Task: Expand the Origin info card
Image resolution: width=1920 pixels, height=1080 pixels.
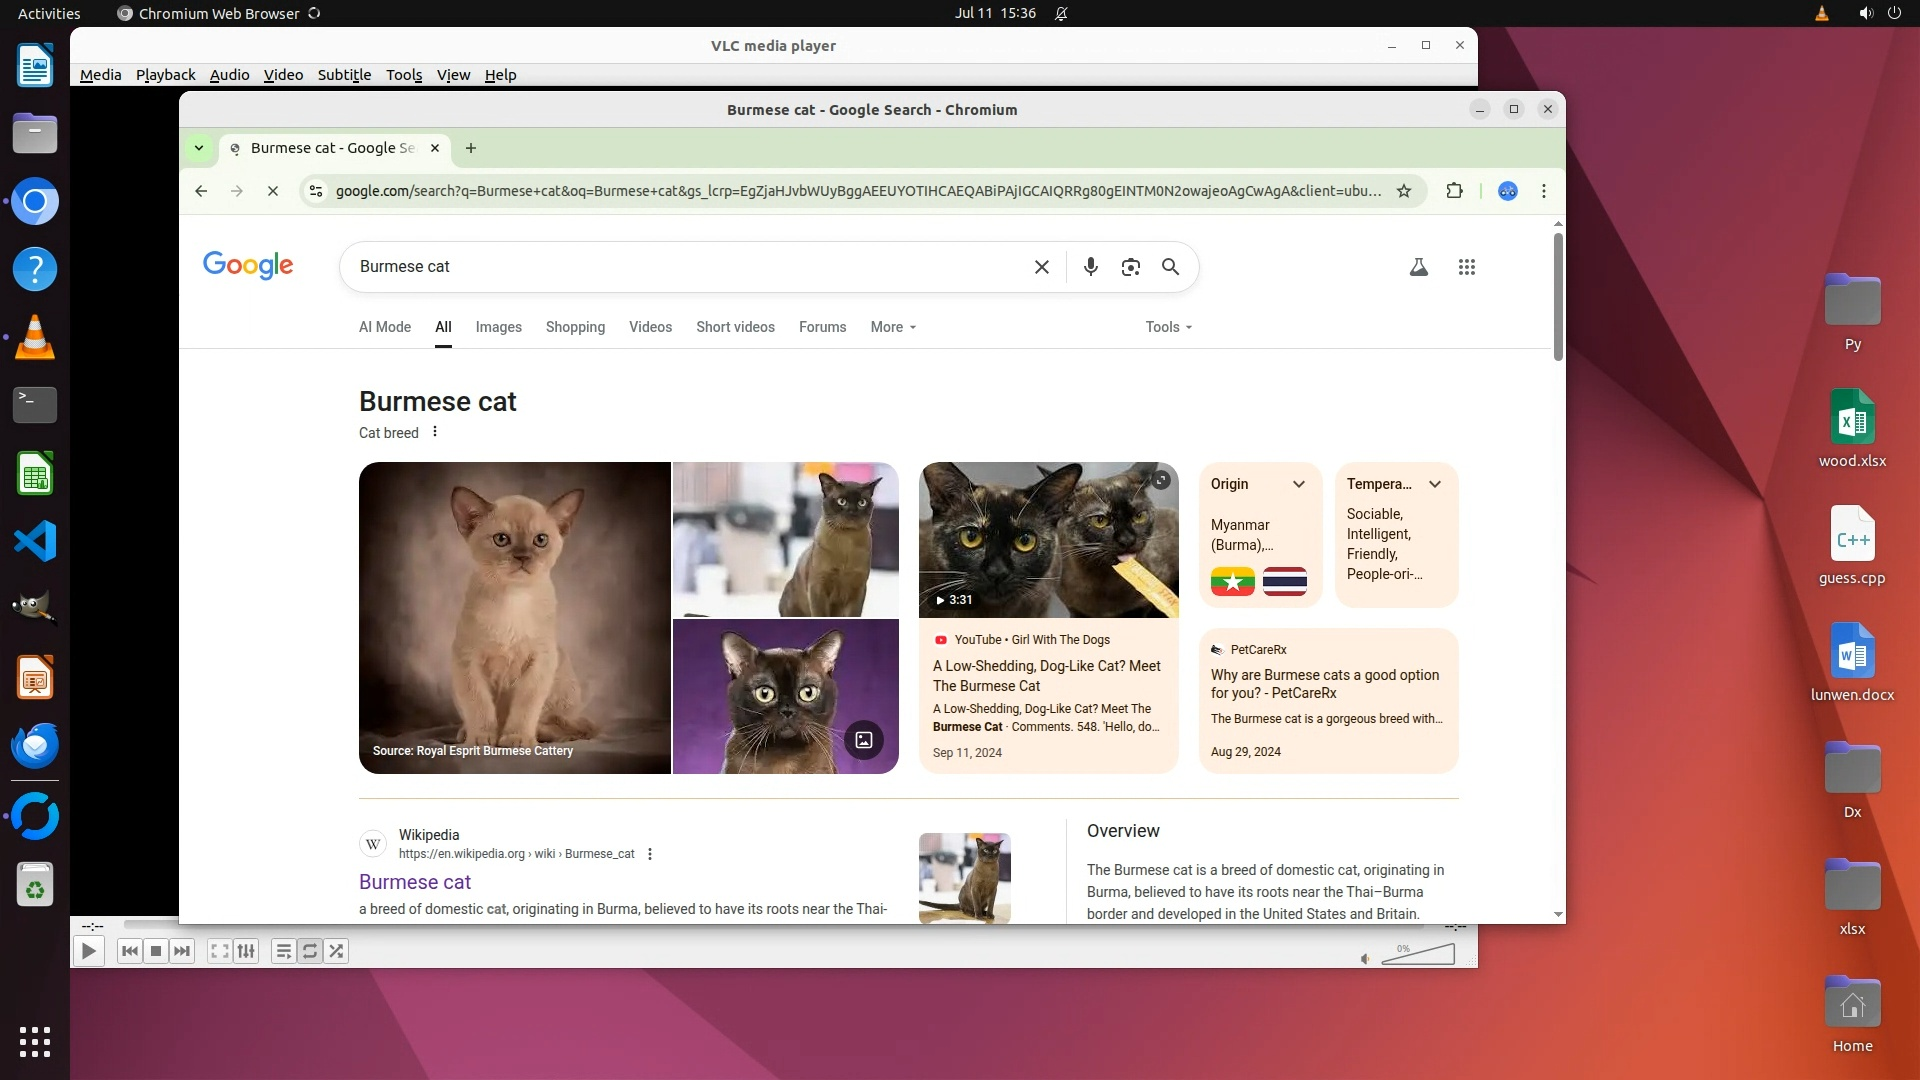Action: pos(1298,484)
